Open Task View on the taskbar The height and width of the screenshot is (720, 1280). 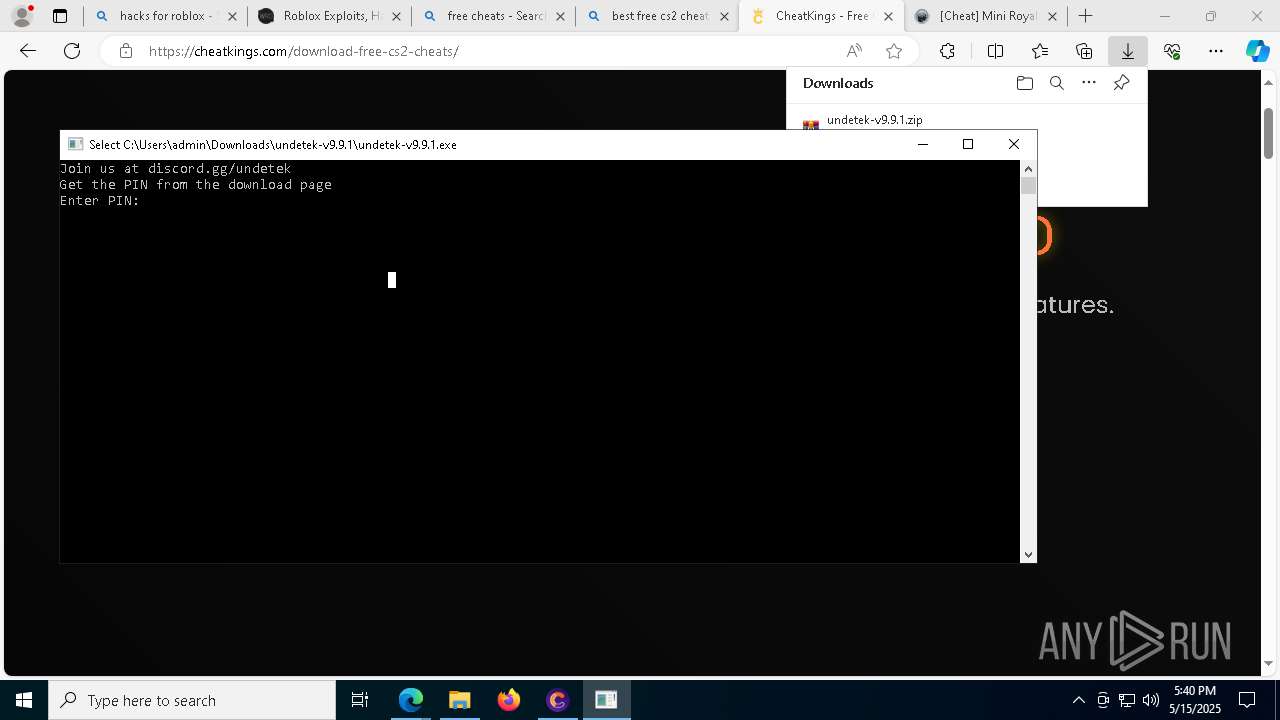(360, 700)
